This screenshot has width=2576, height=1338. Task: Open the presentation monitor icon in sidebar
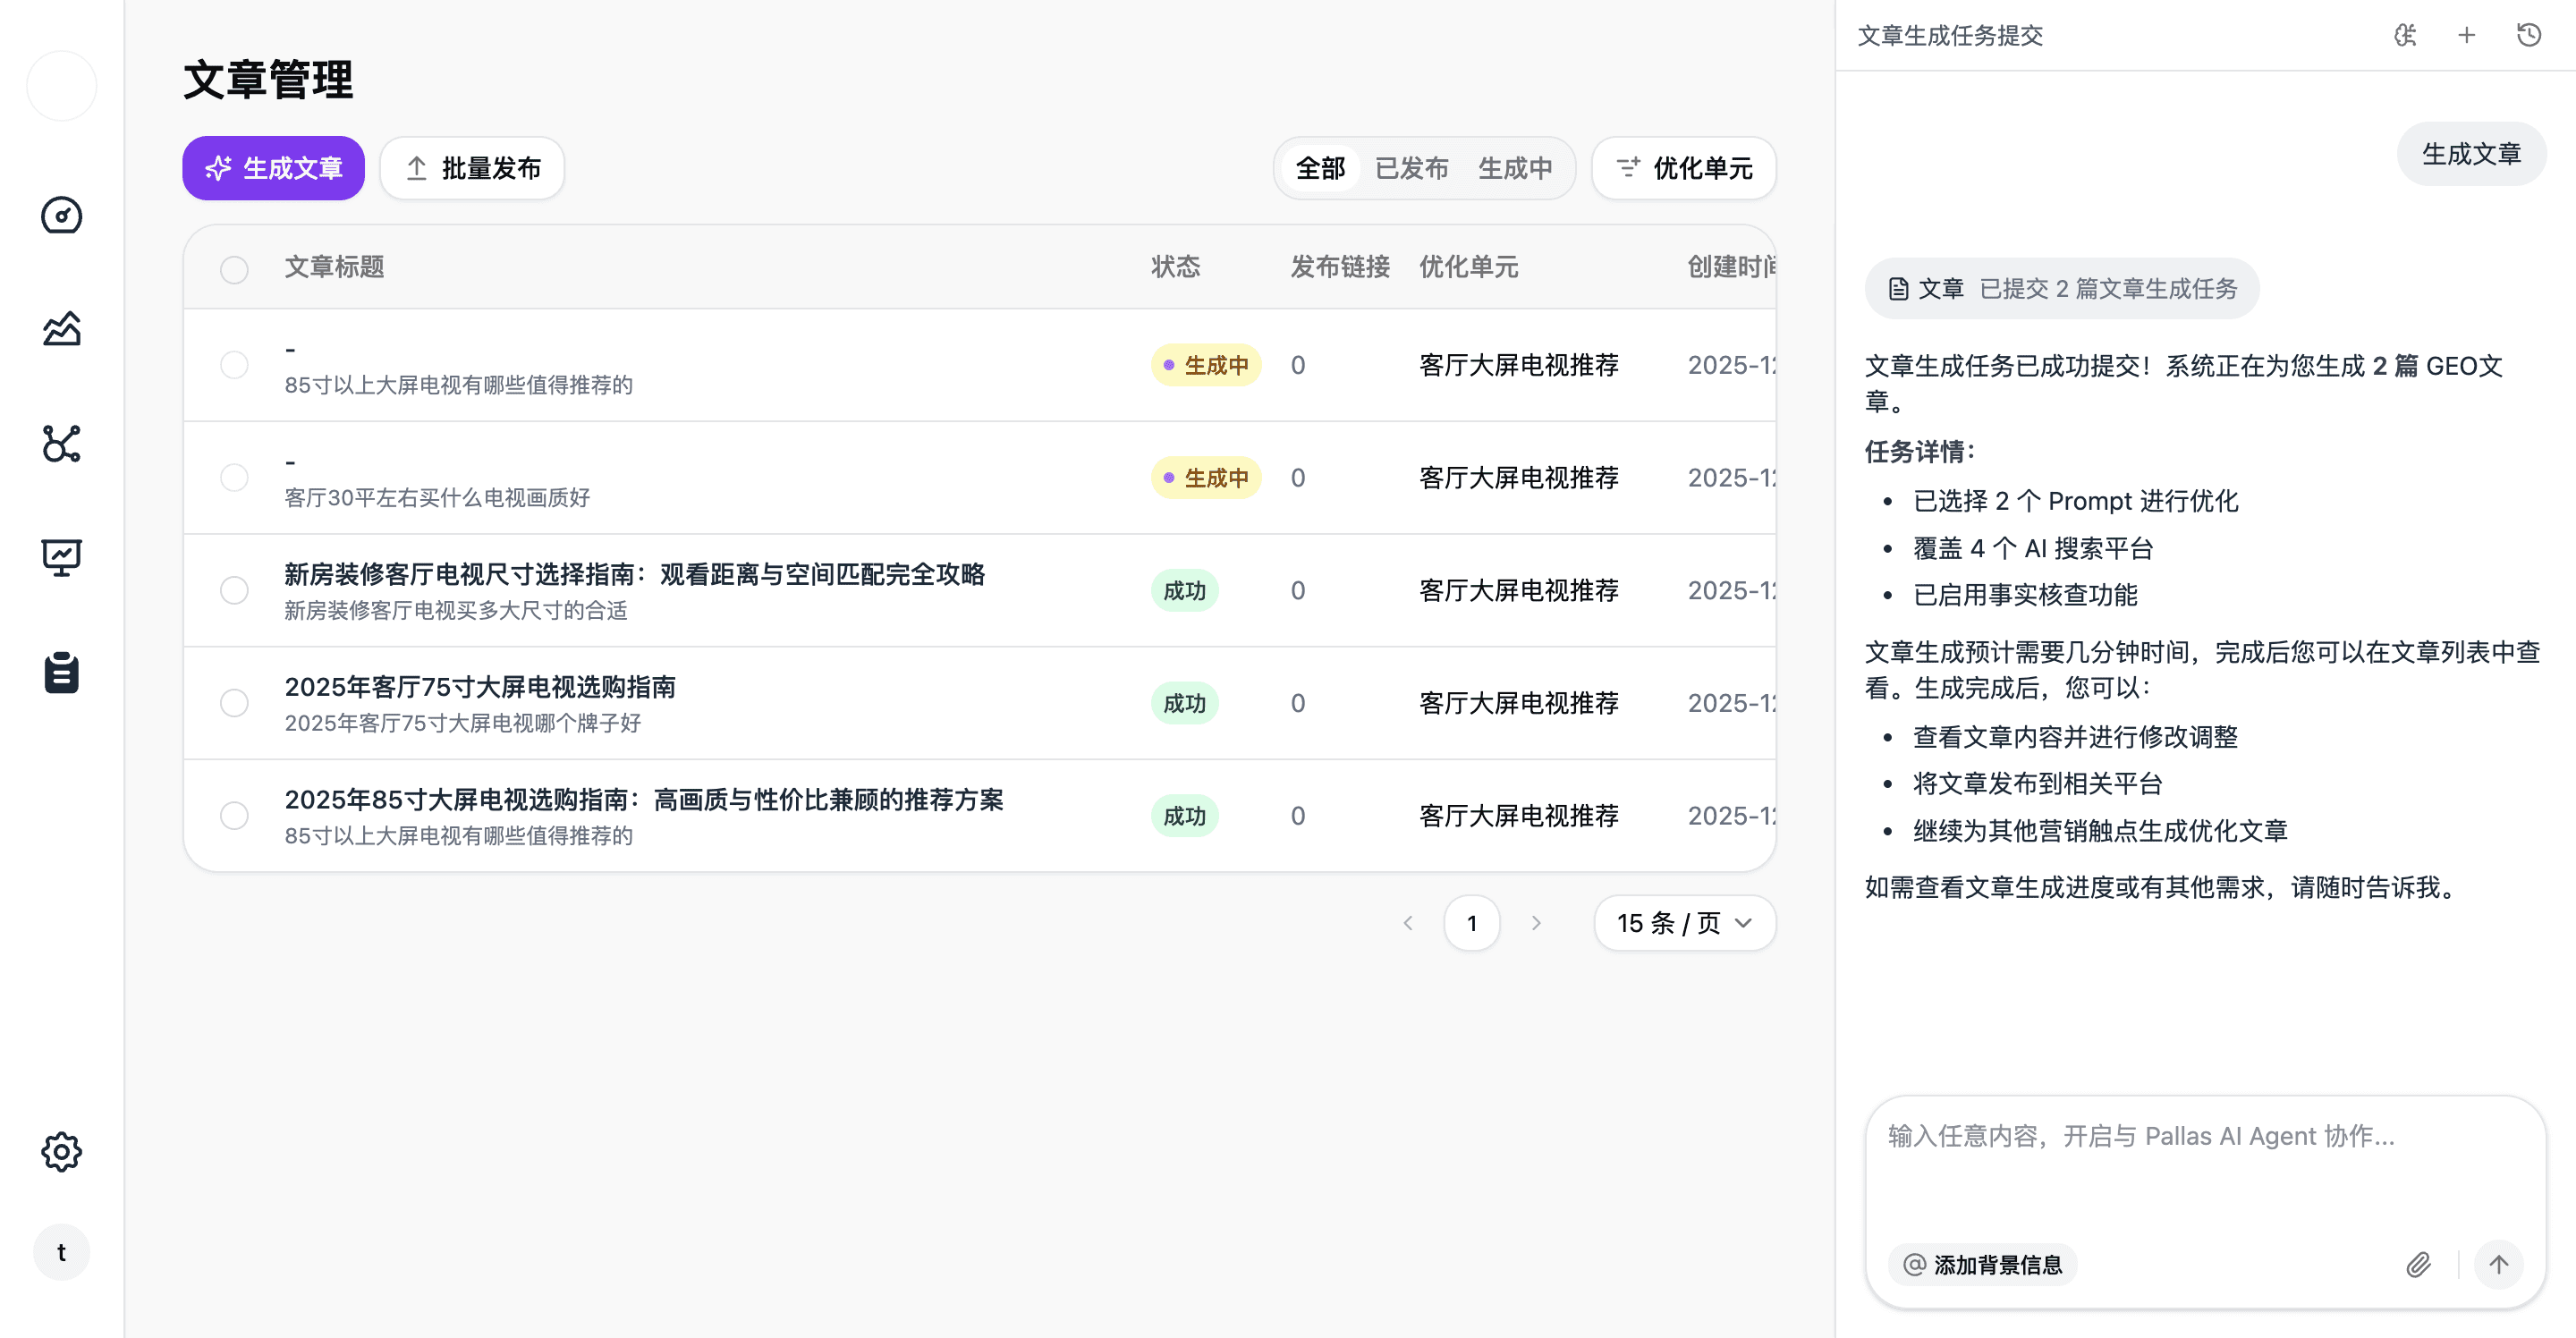[x=61, y=557]
